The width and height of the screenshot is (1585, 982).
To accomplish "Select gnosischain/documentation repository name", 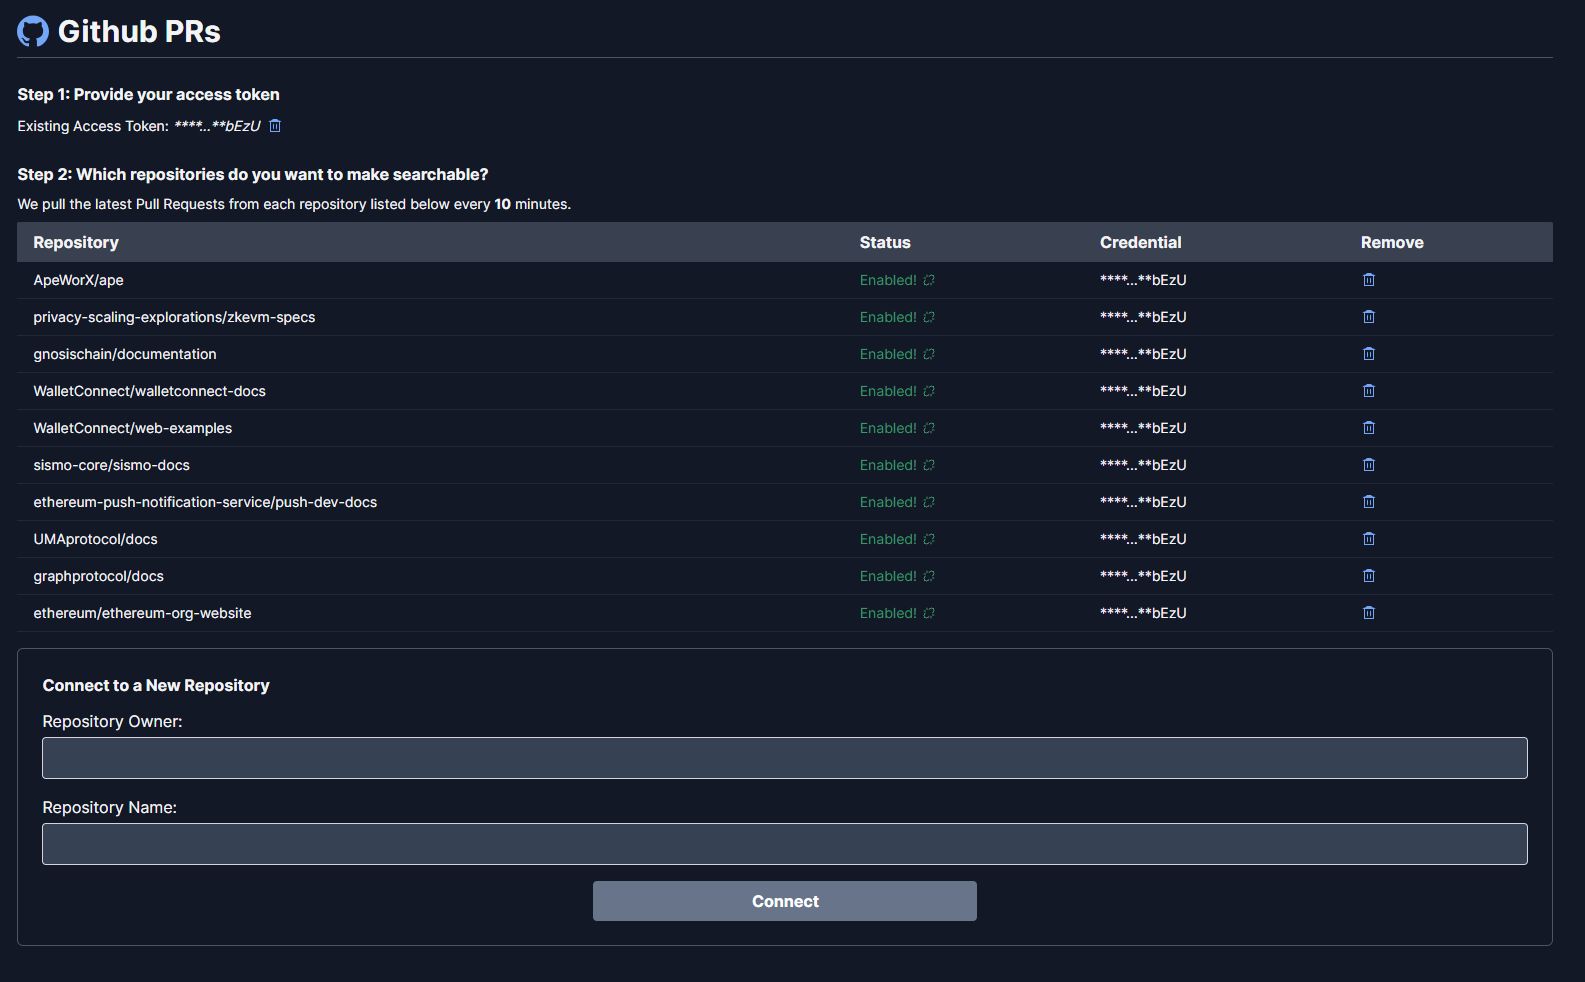I will 125,354.
